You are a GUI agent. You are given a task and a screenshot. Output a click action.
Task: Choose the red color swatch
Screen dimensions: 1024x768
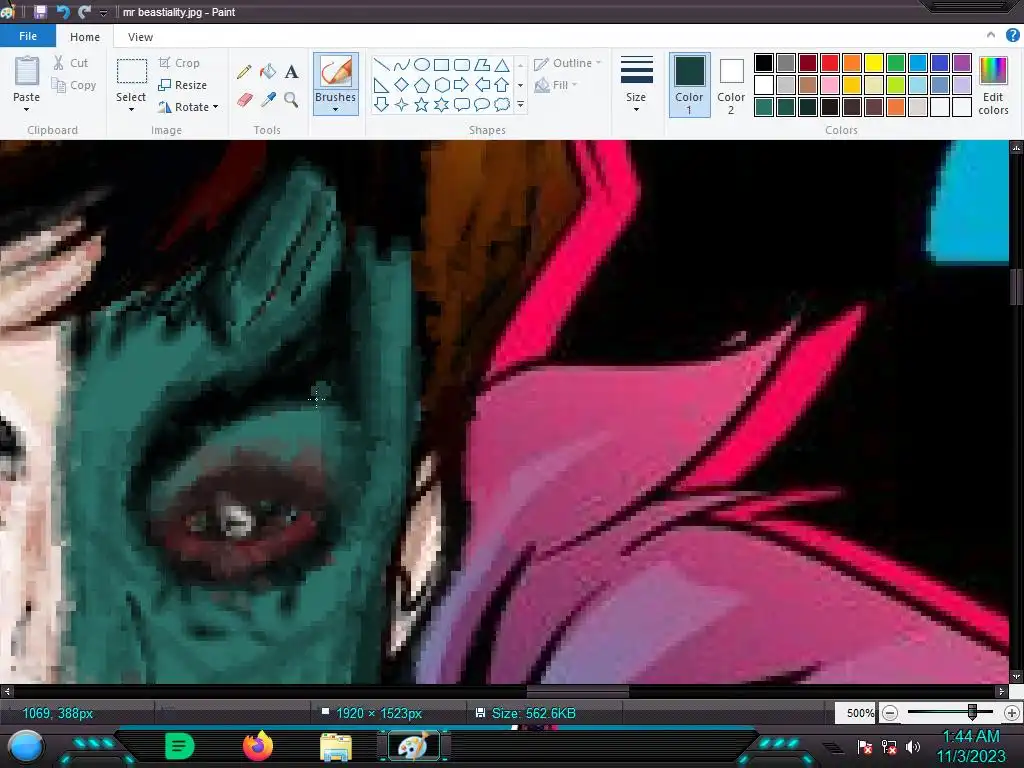tap(829, 63)
